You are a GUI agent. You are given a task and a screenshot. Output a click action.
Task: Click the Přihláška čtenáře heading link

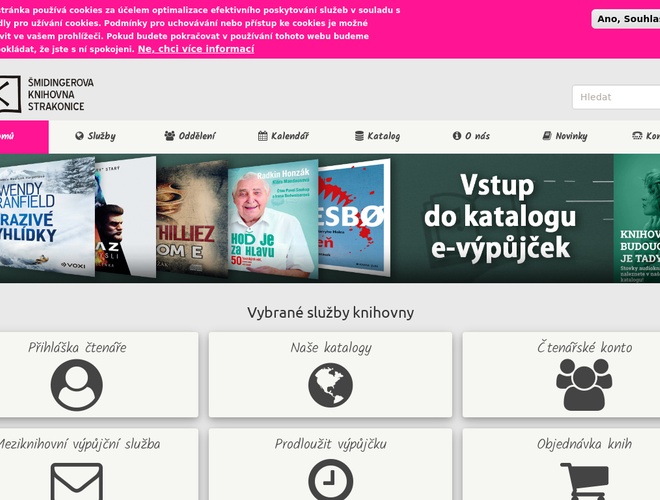[x=77, y=348]
